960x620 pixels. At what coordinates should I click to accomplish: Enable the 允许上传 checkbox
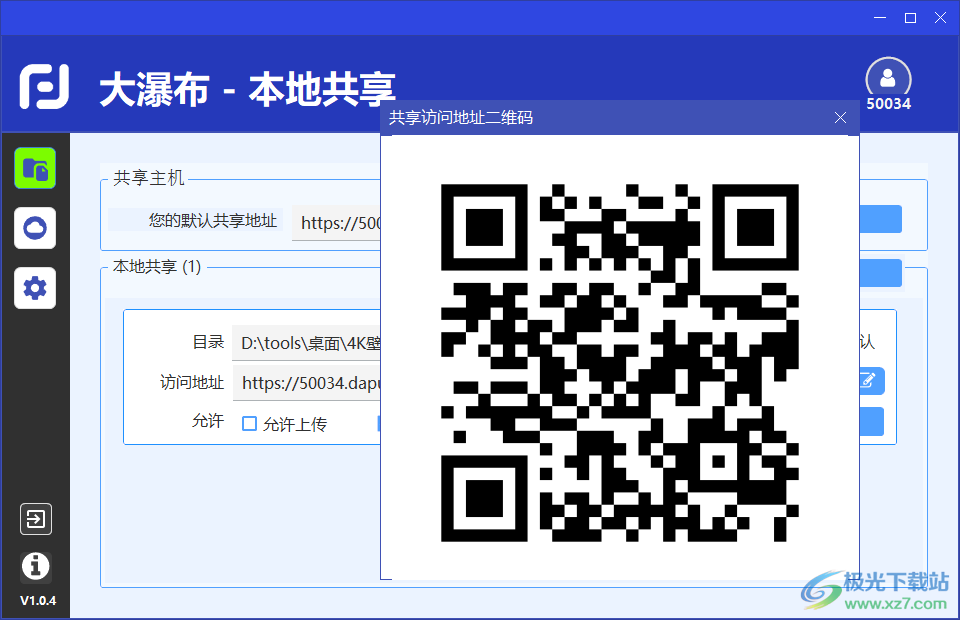(250, 424)
